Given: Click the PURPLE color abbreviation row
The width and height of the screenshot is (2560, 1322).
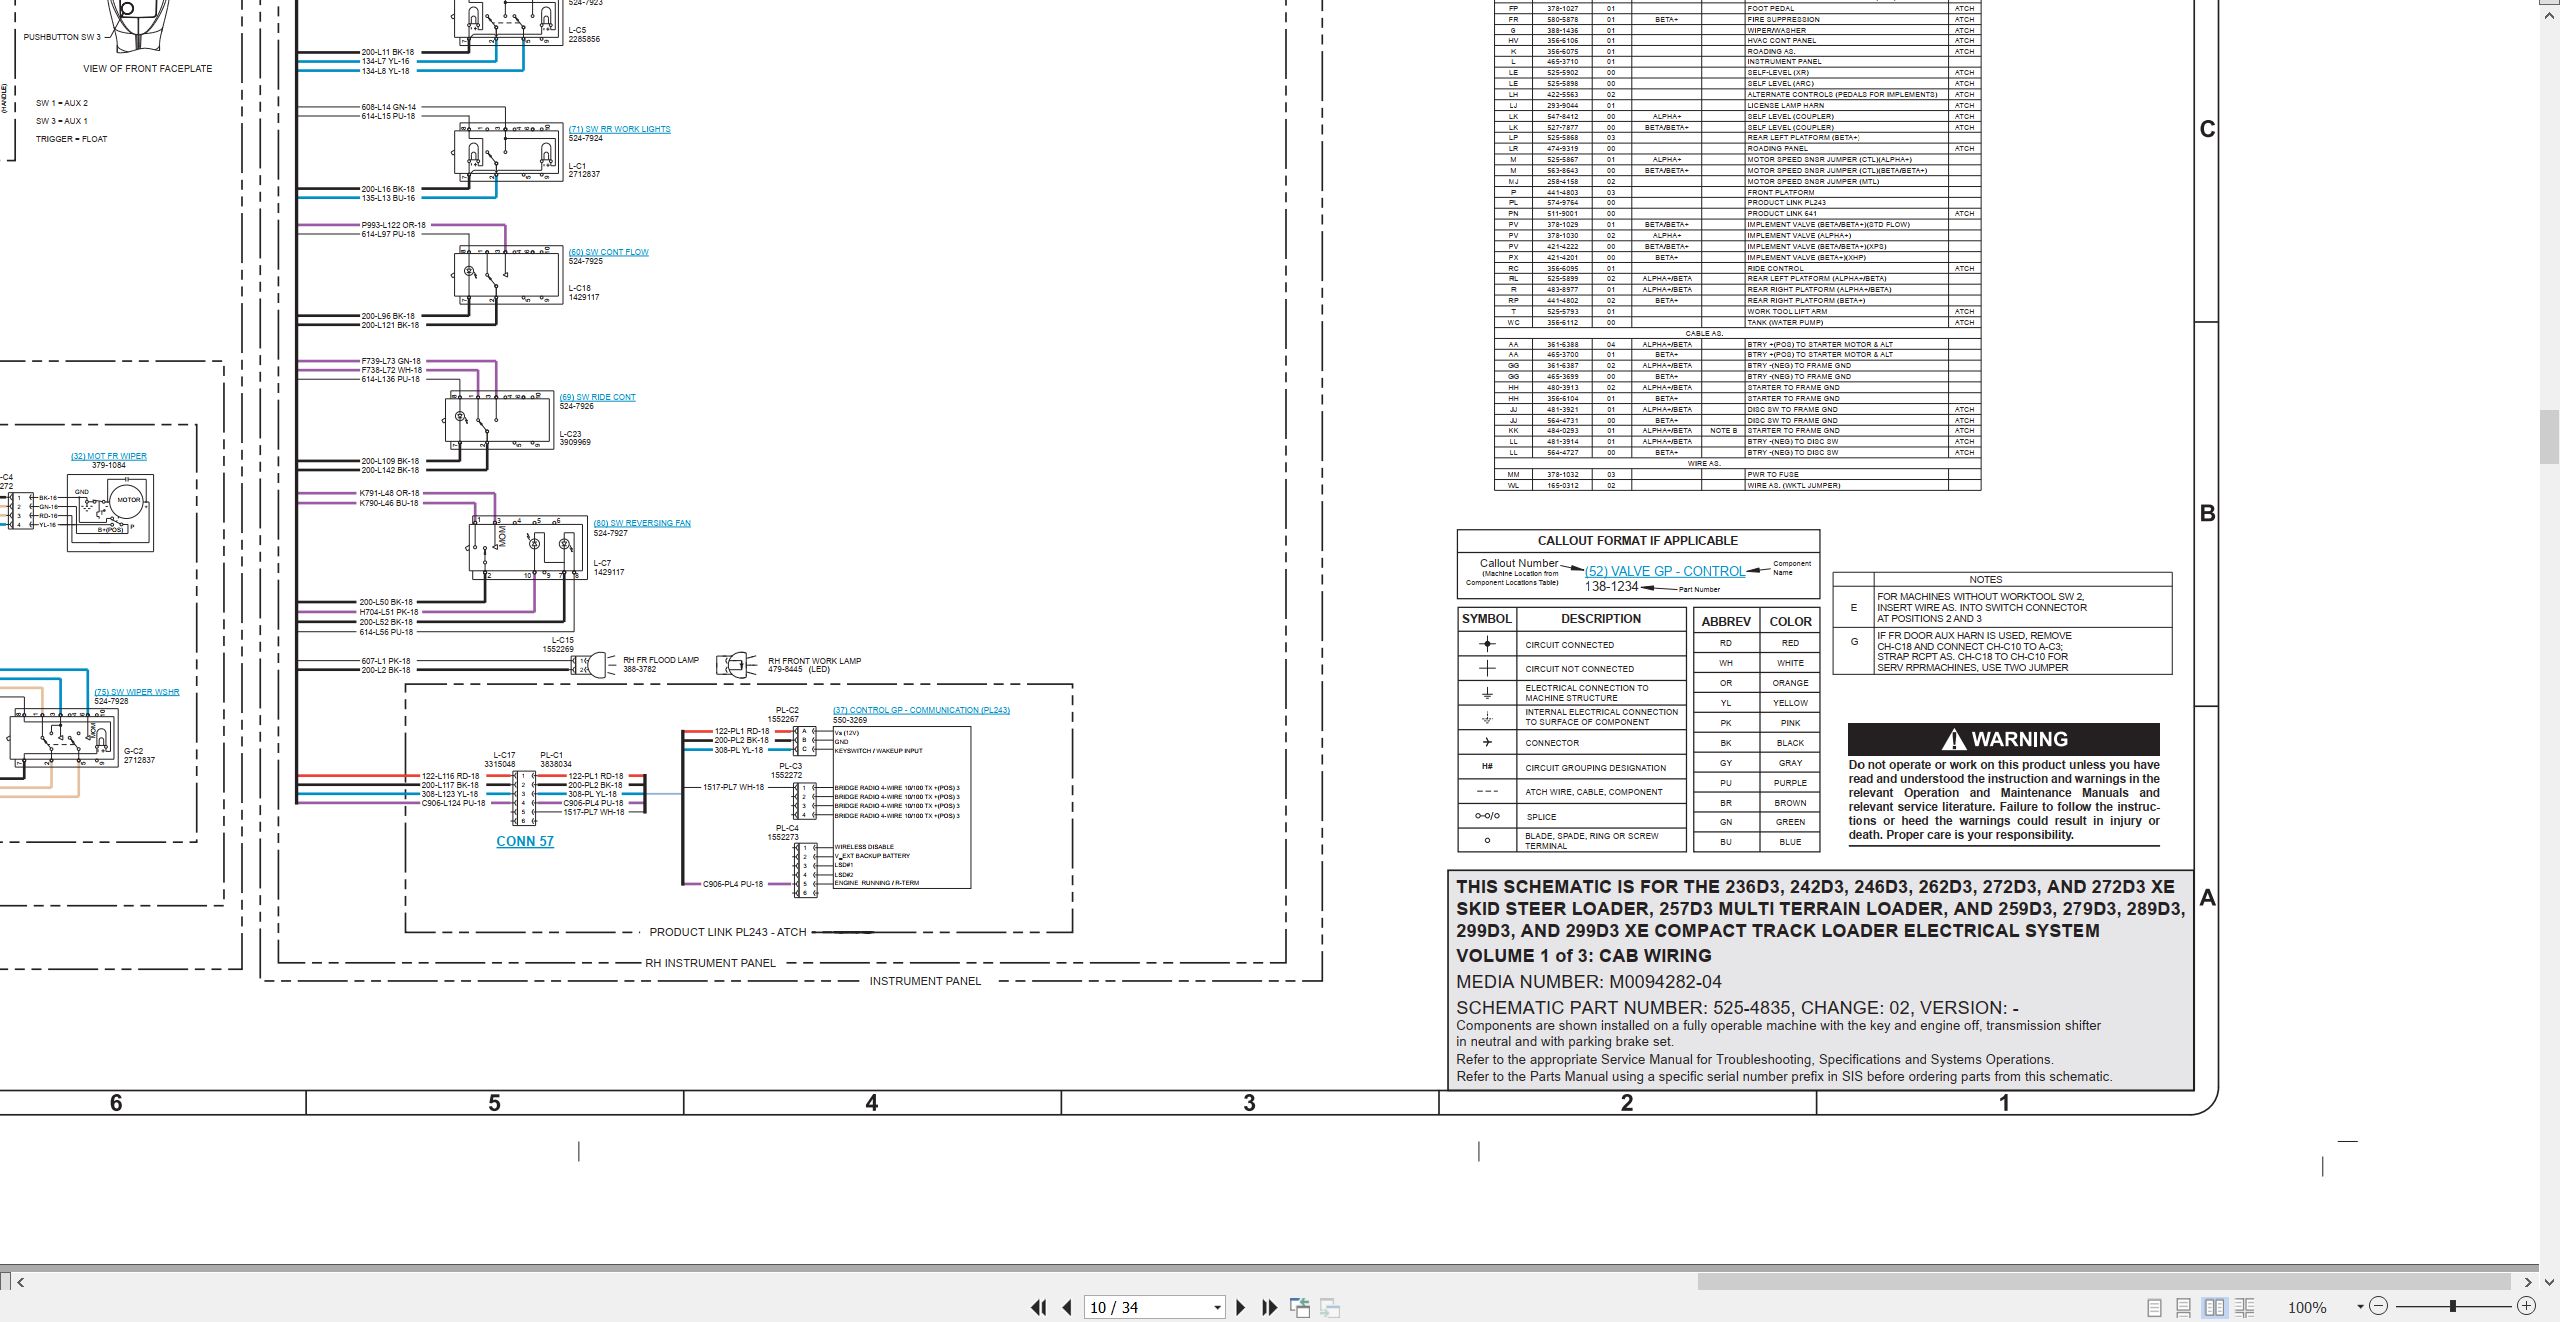Looking at the screenshot, I should click(1758, 783).
